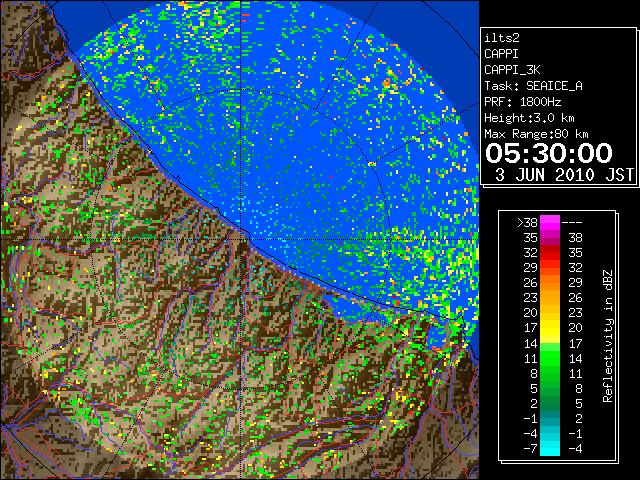Click the 'Task: SEAICE_A' line
Screen dimensions: 640x480
(533, 86)
